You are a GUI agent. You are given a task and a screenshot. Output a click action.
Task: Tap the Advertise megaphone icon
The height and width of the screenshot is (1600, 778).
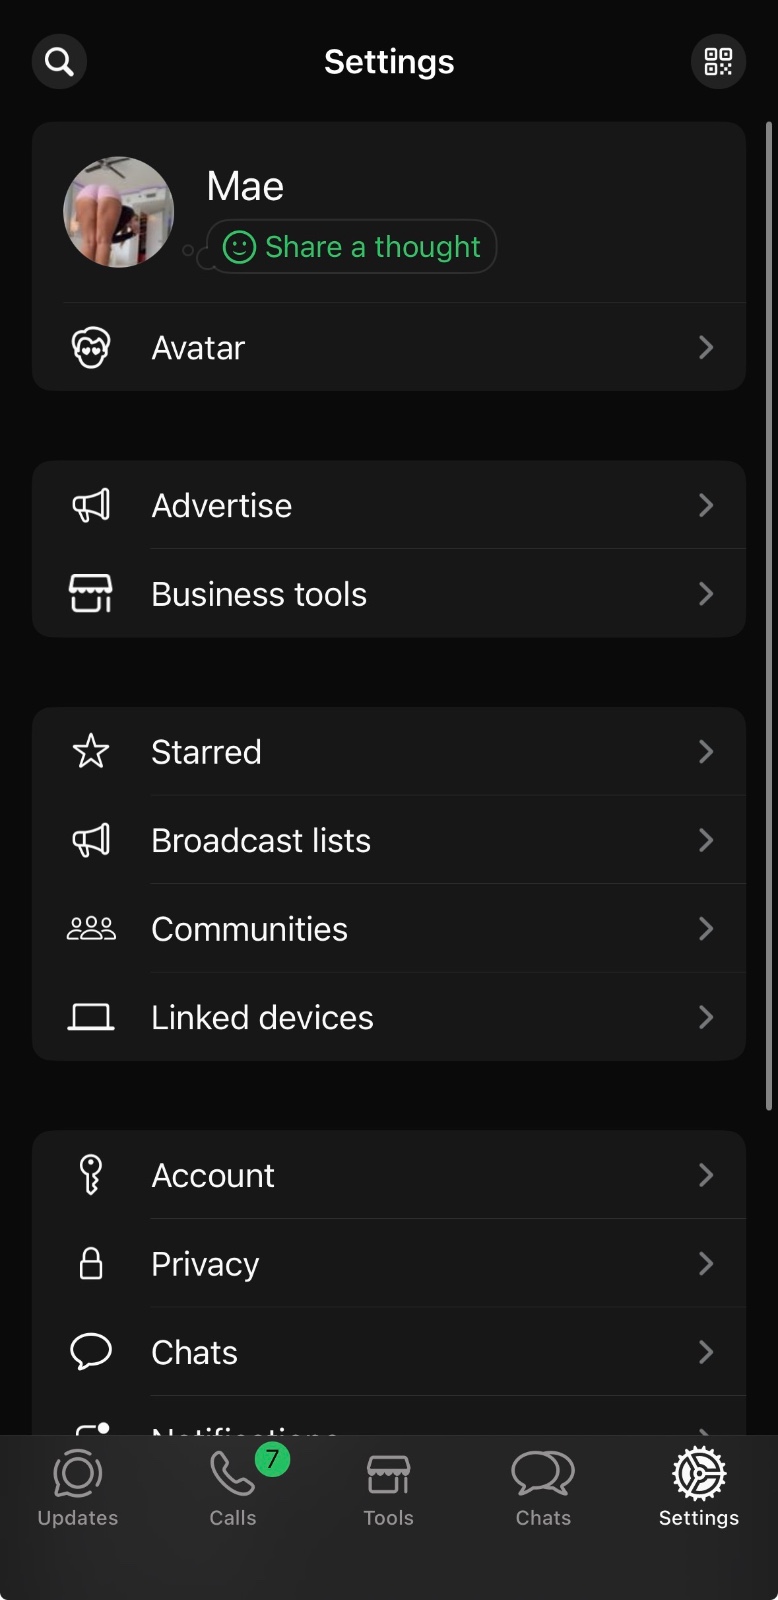91,506
